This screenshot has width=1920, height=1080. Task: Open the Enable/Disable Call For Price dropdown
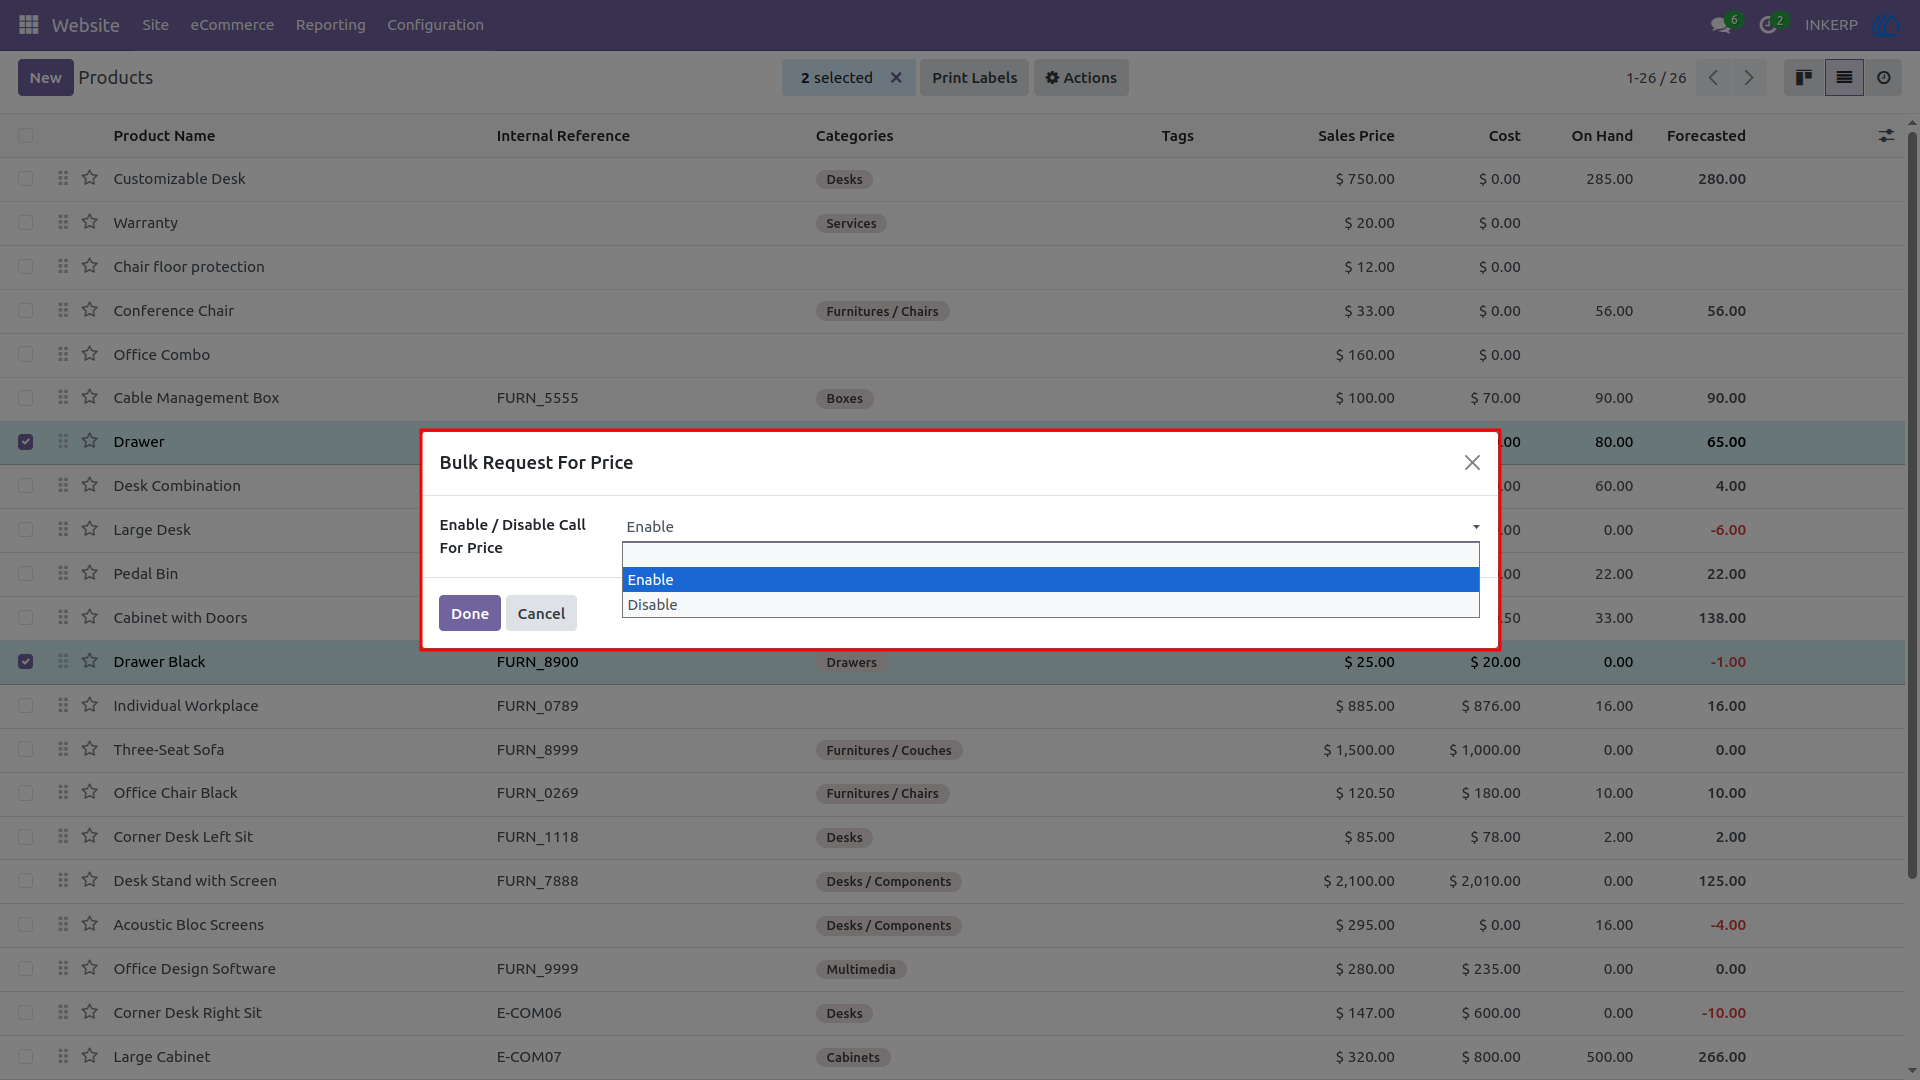(x=1051, y=527)
